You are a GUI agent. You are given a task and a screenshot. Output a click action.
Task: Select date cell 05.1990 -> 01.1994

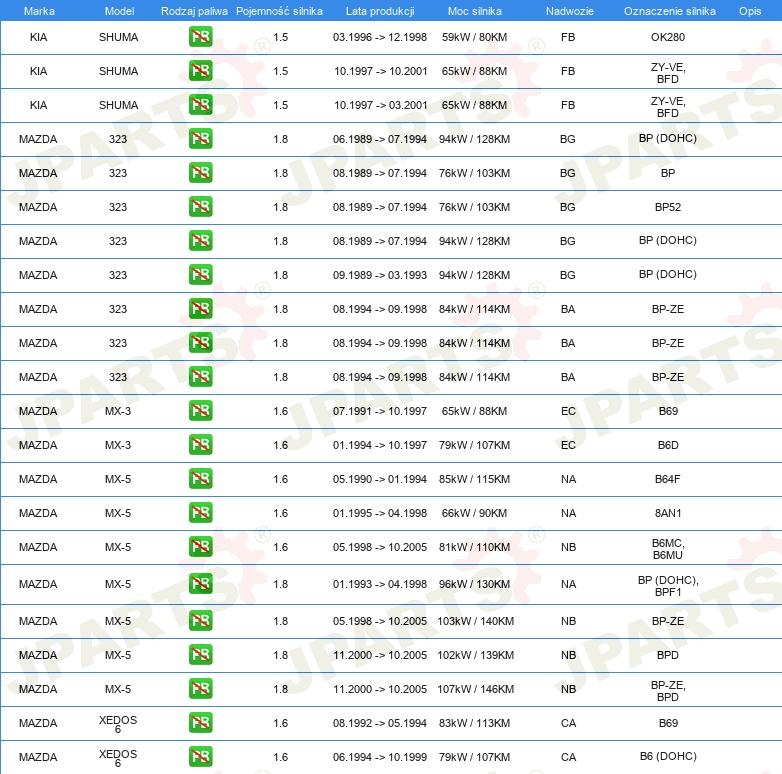tap(380, 479)
